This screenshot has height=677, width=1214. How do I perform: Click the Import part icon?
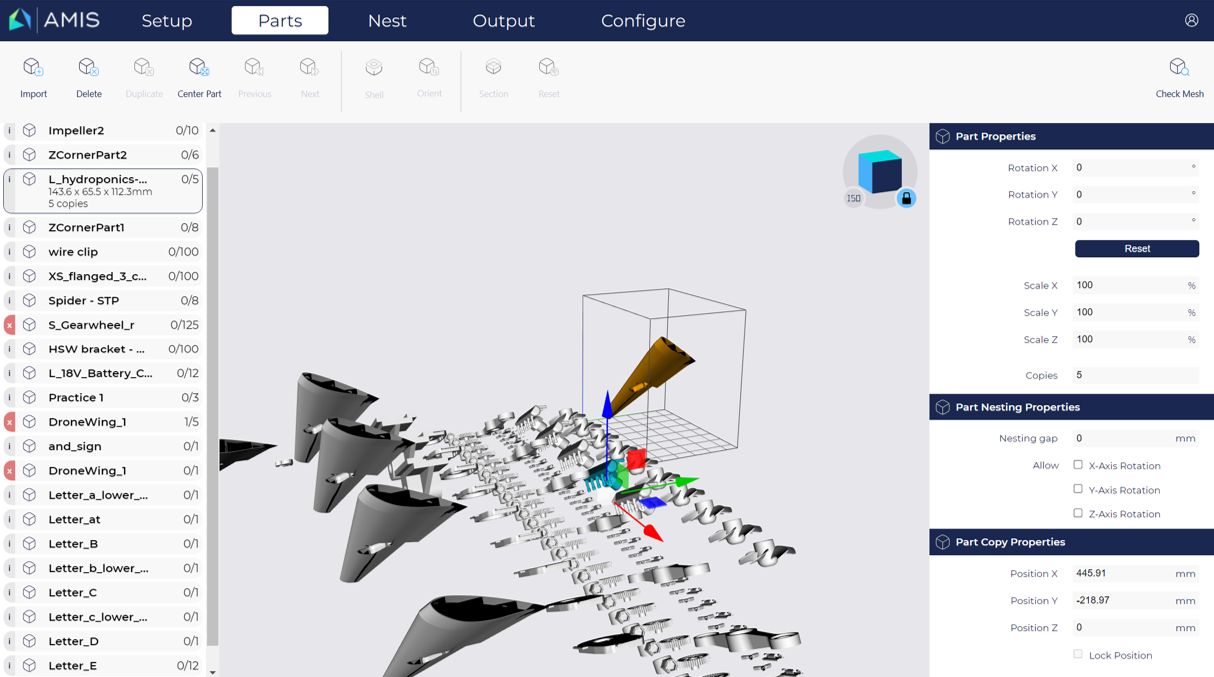[33, 68]
